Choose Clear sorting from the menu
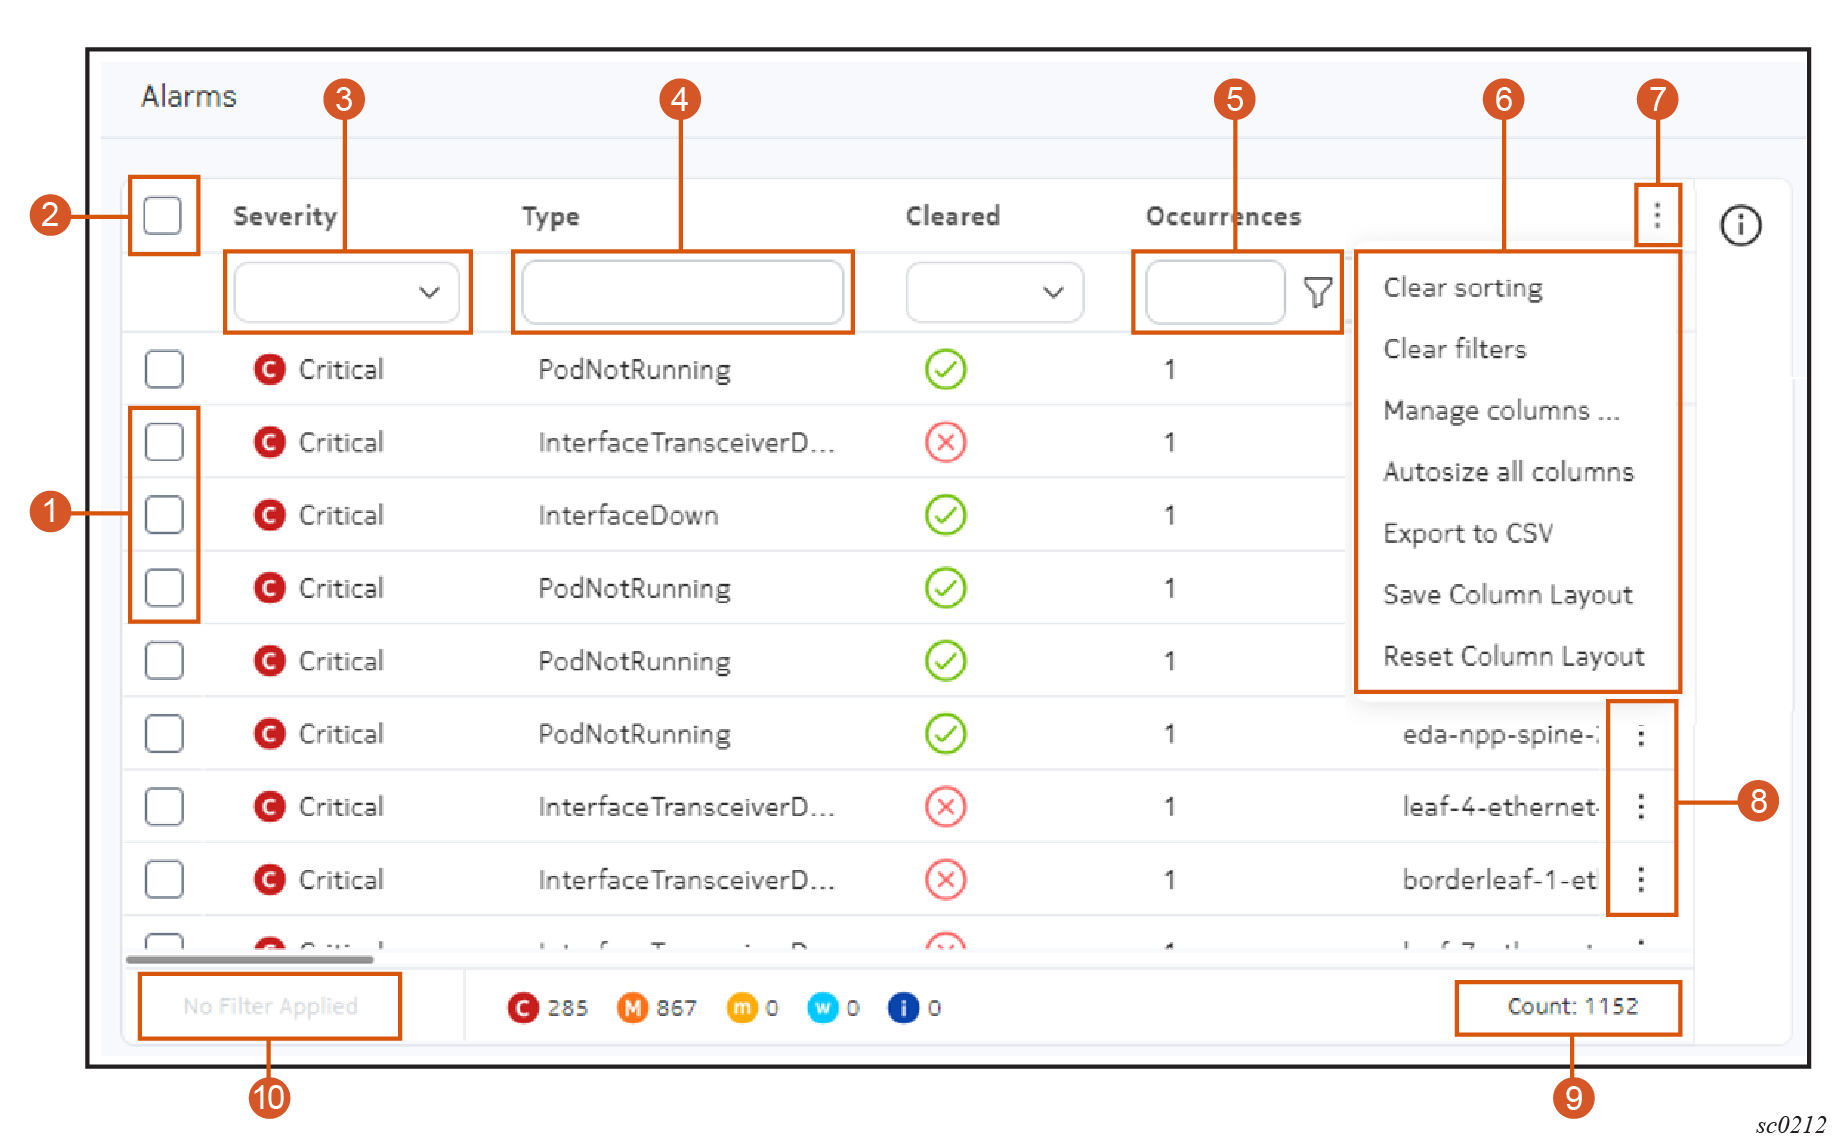The width and height of the screenshot is (1839, 1146). (1463, 288)
